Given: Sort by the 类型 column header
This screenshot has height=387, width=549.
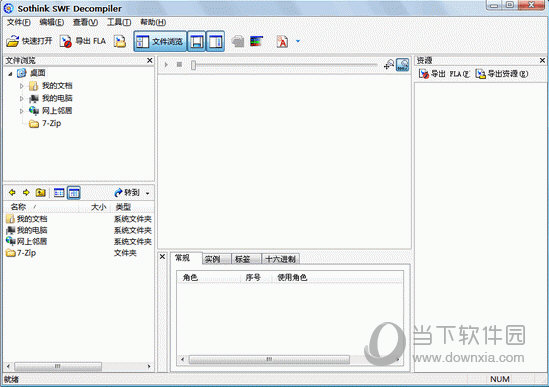Looking at the screenshot, I should coord(132,207).
